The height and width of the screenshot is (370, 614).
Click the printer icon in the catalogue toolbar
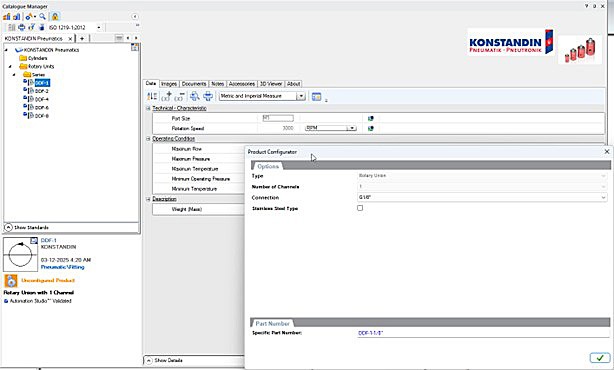pyautogui.click(x=22, y=27)
